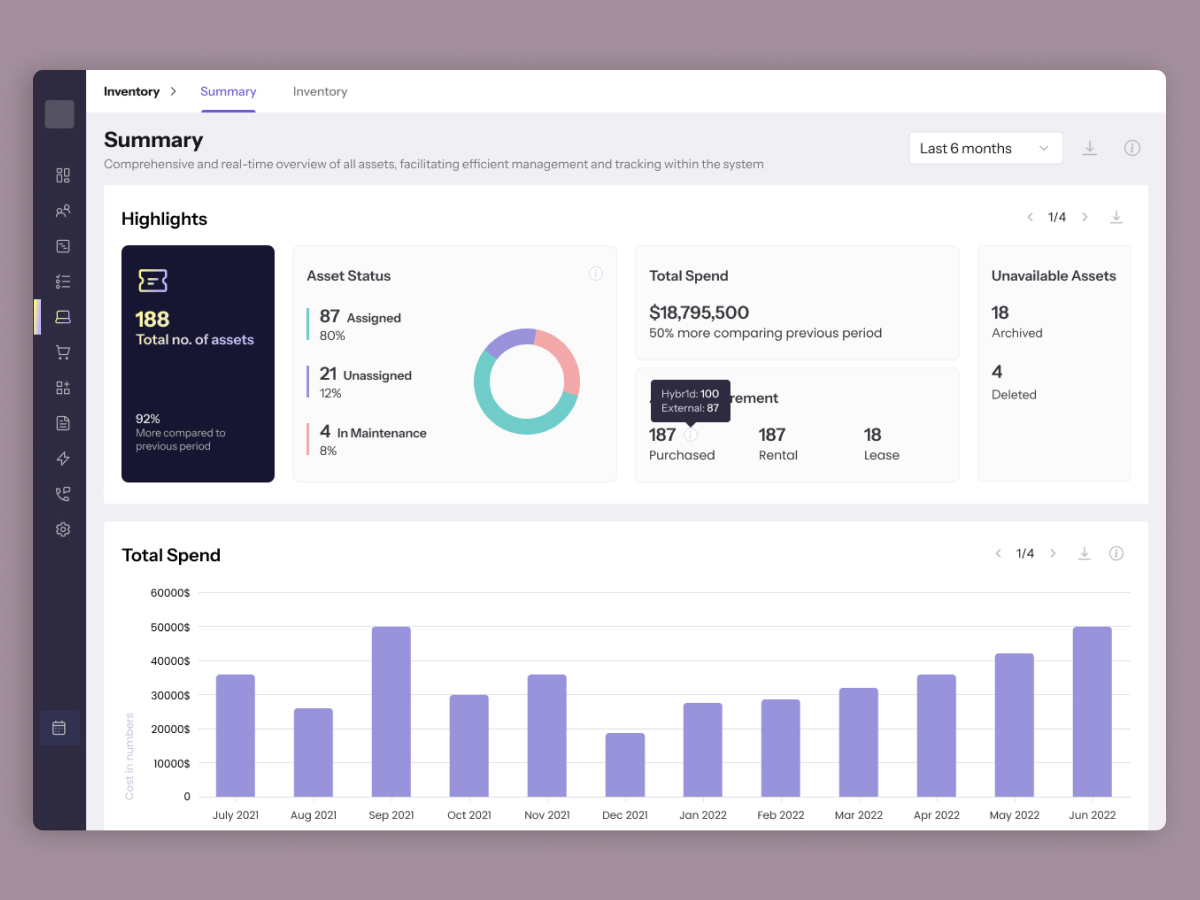The width and height of the screenshot is (1200, 900).
Task: Switch to the Inventory tab
Action: click(320, 91)
